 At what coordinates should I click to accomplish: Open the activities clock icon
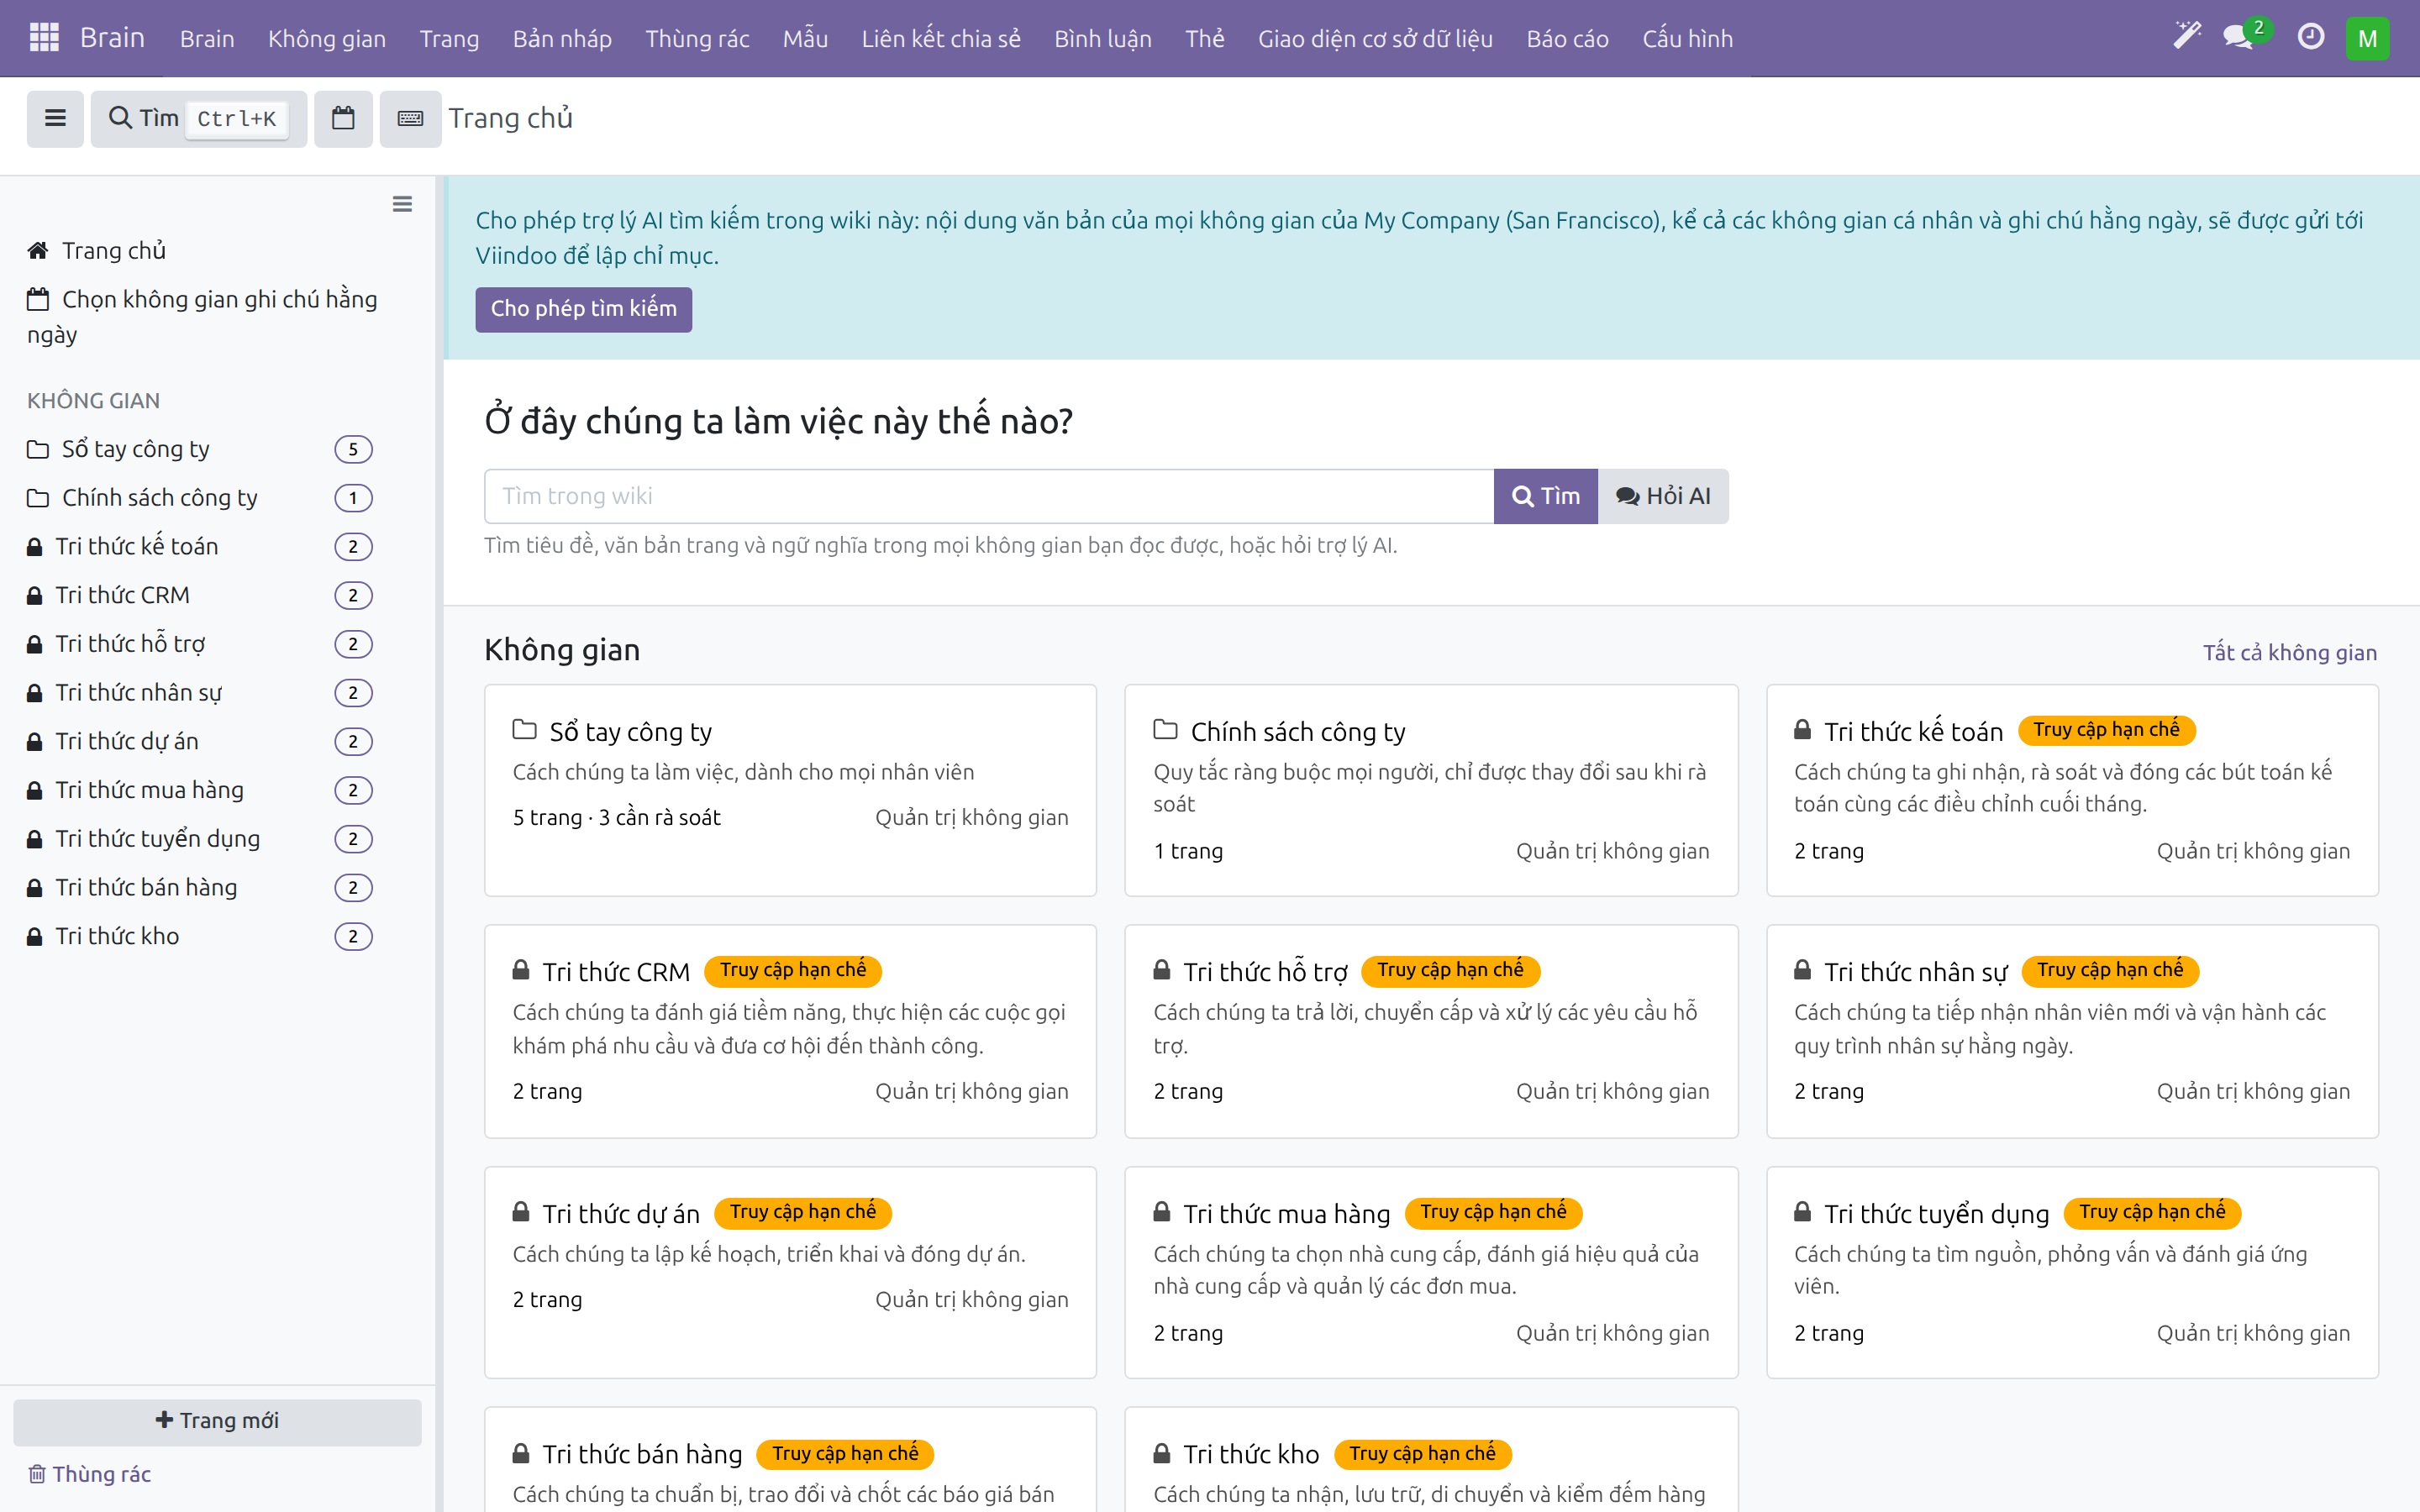[x=2310, y=37]
